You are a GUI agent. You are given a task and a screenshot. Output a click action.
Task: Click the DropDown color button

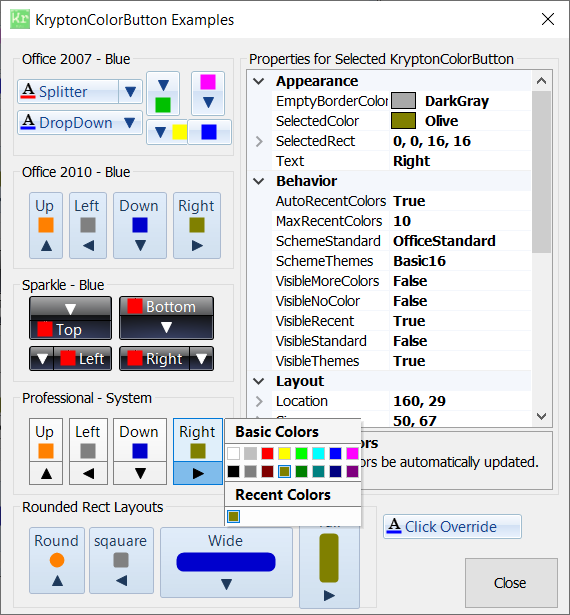(80, 123)
